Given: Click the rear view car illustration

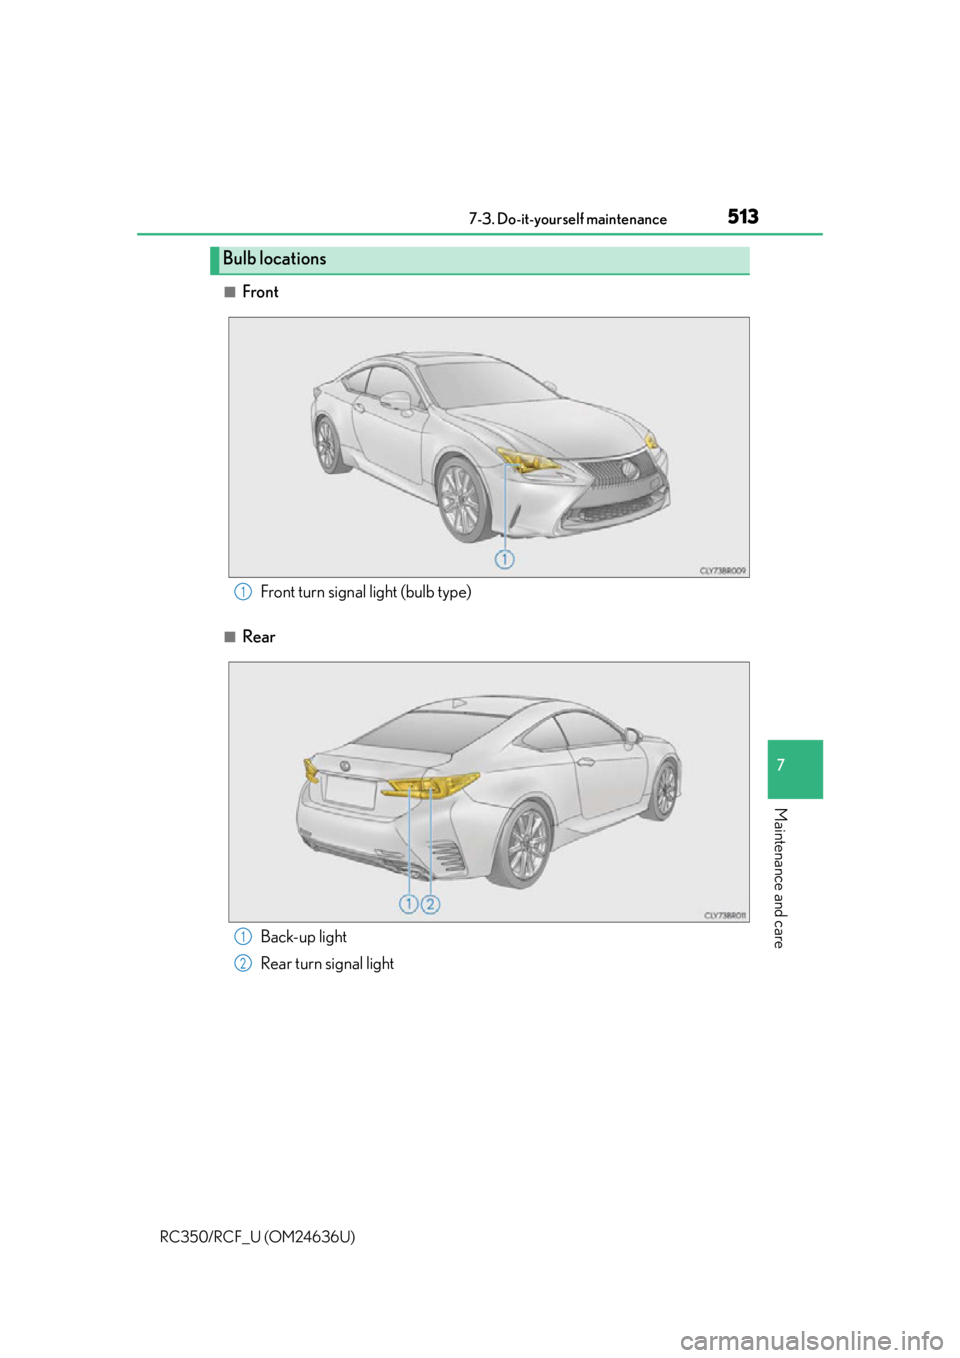Looking at the screenshot, I should [x=489, y=792].
